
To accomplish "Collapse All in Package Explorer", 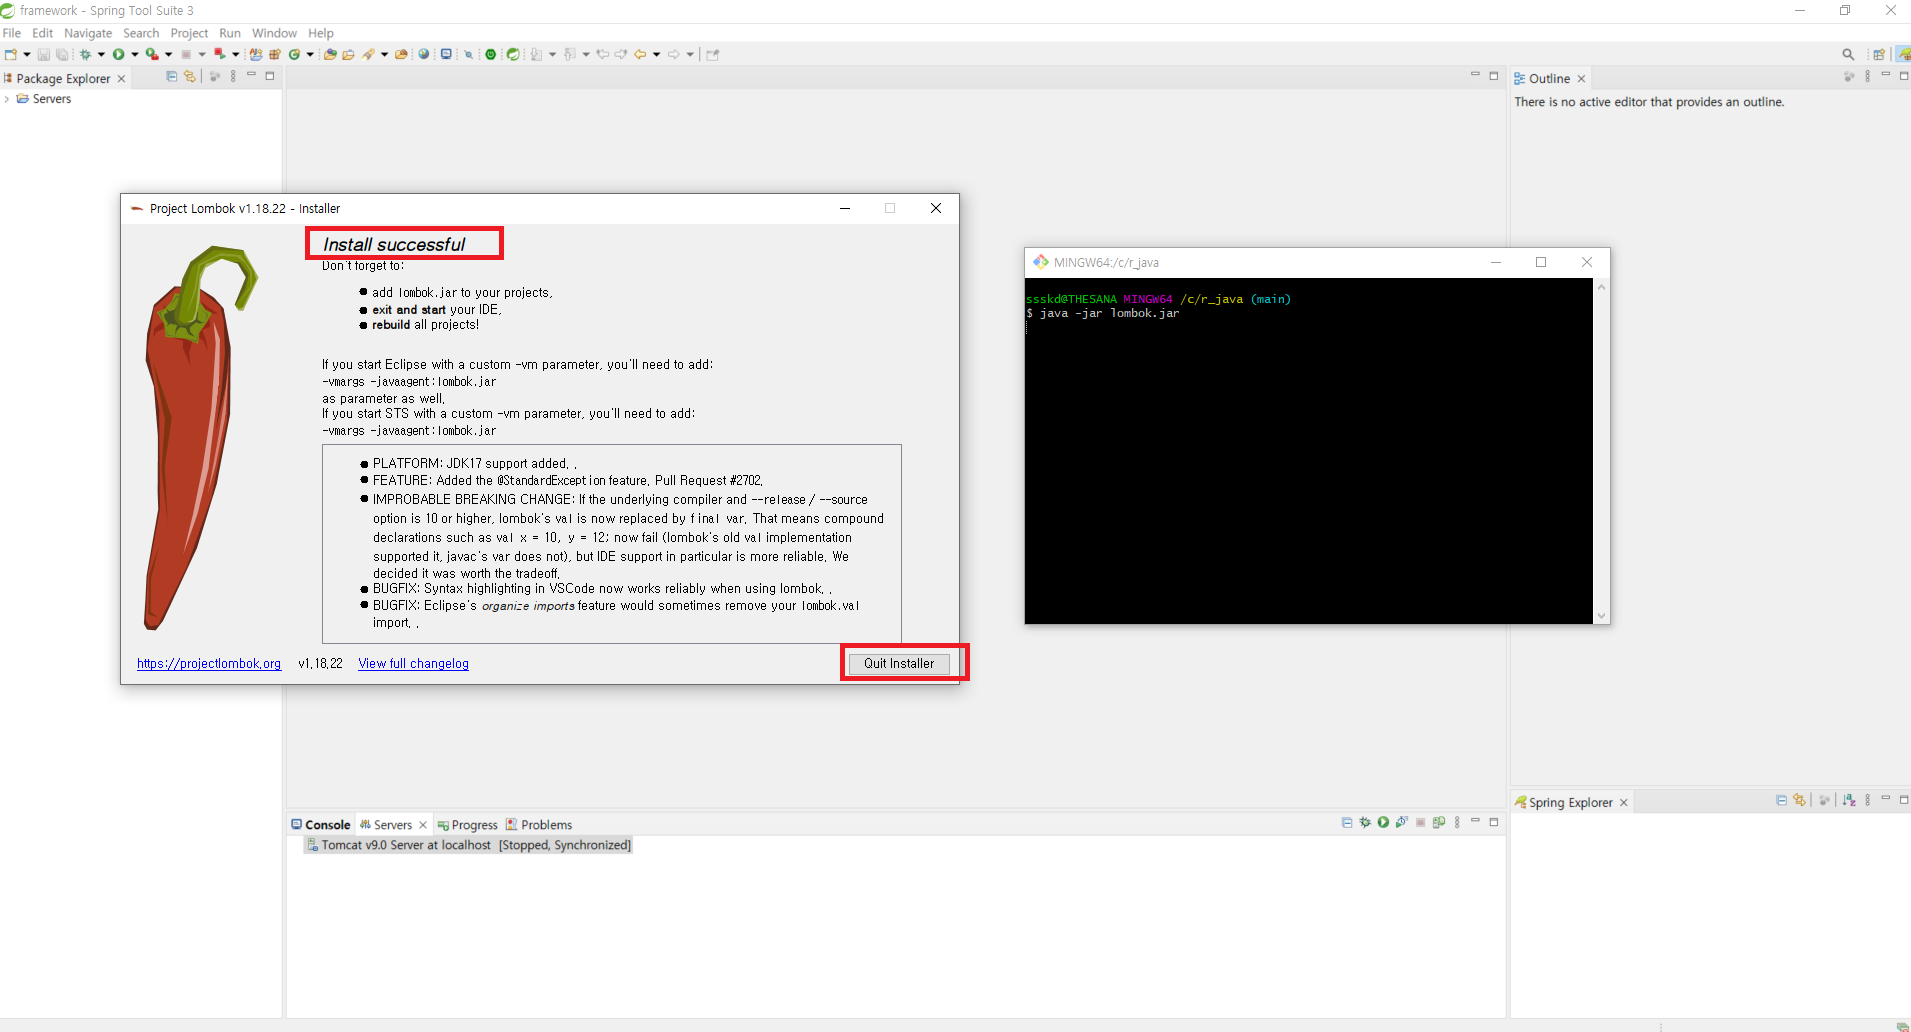I will (x=171, y=76).
